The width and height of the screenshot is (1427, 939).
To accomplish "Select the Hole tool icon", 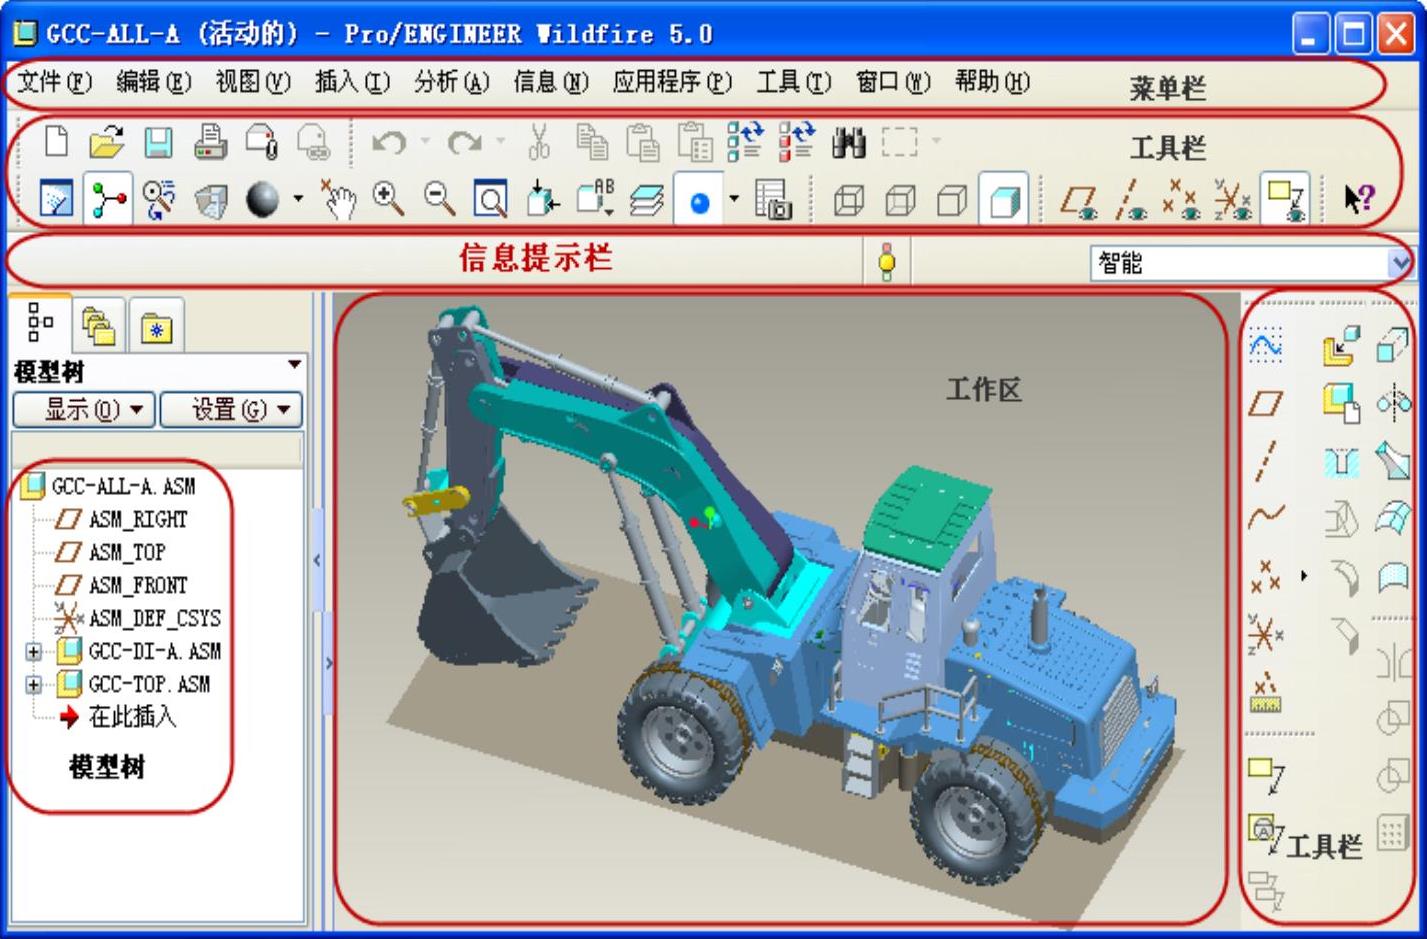I will click(x=1341, y=461).
